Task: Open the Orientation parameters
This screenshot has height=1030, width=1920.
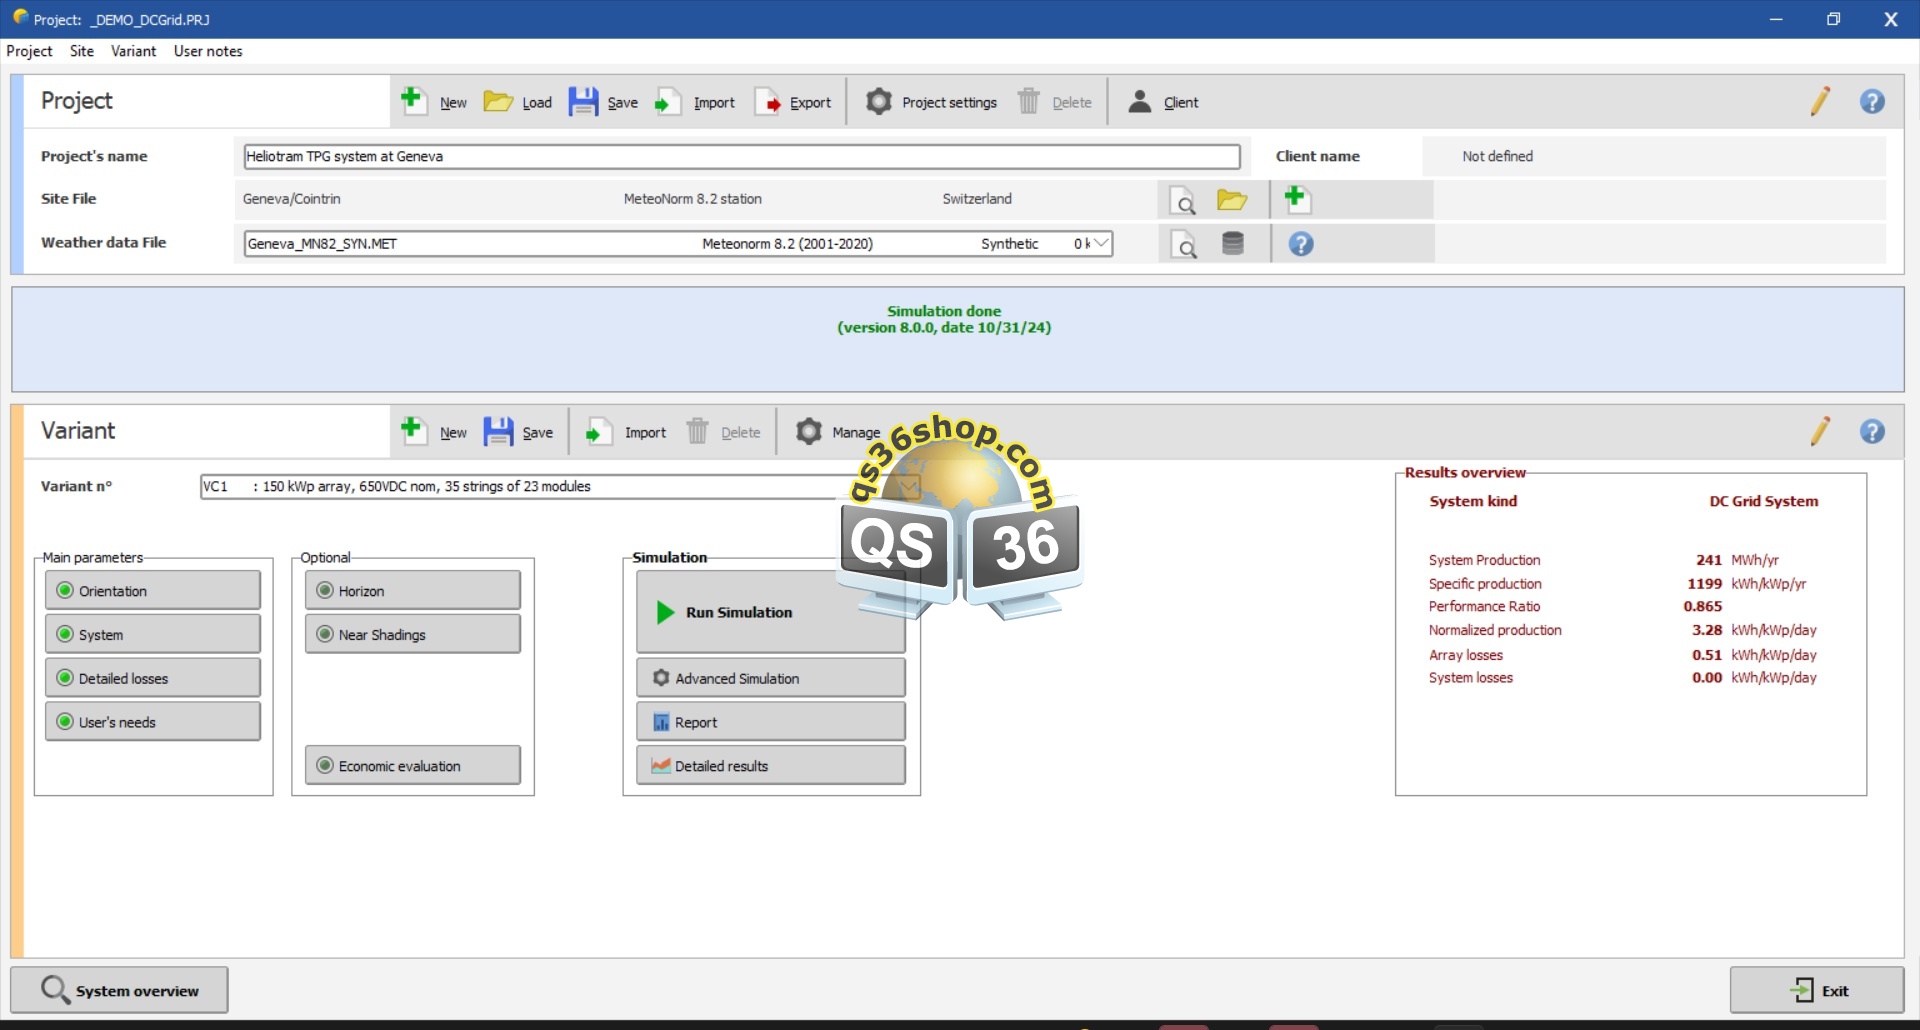Action: coord(153,590)
